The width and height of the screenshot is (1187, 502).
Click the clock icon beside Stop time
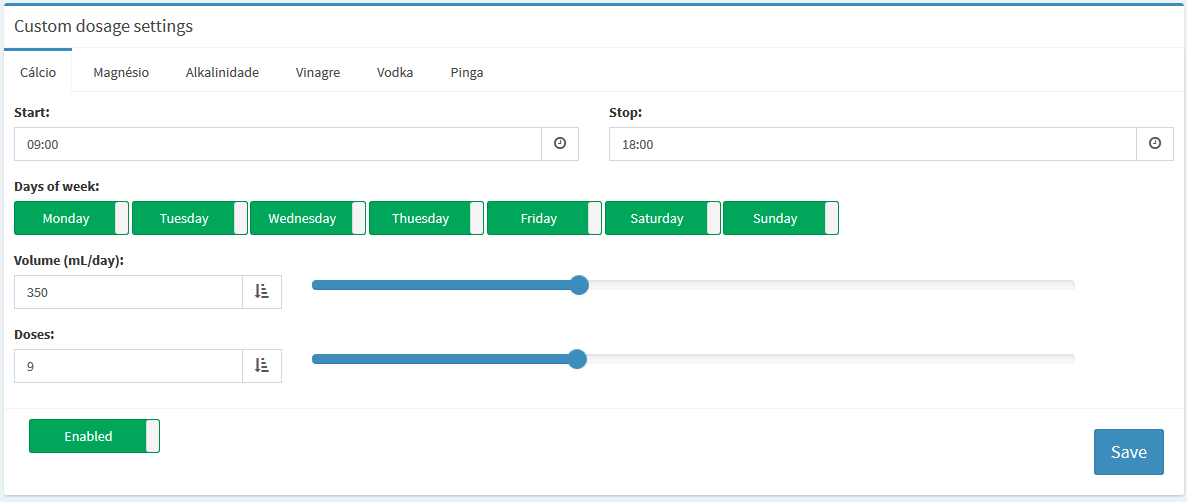click(x=1155, y=144)
